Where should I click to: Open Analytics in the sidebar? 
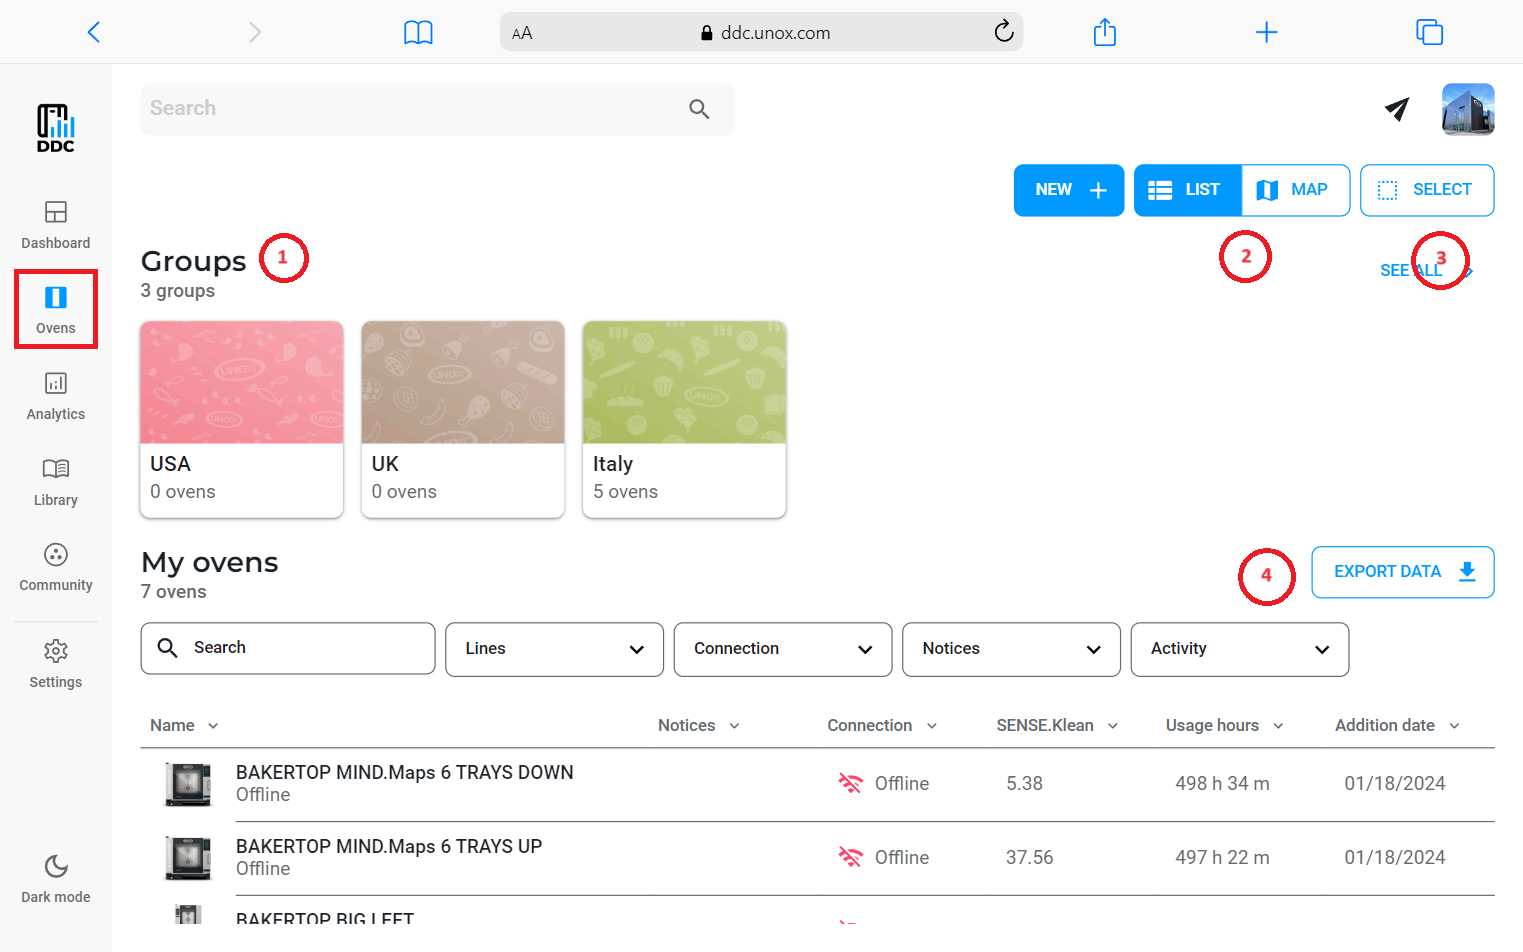tap(56, 396)
